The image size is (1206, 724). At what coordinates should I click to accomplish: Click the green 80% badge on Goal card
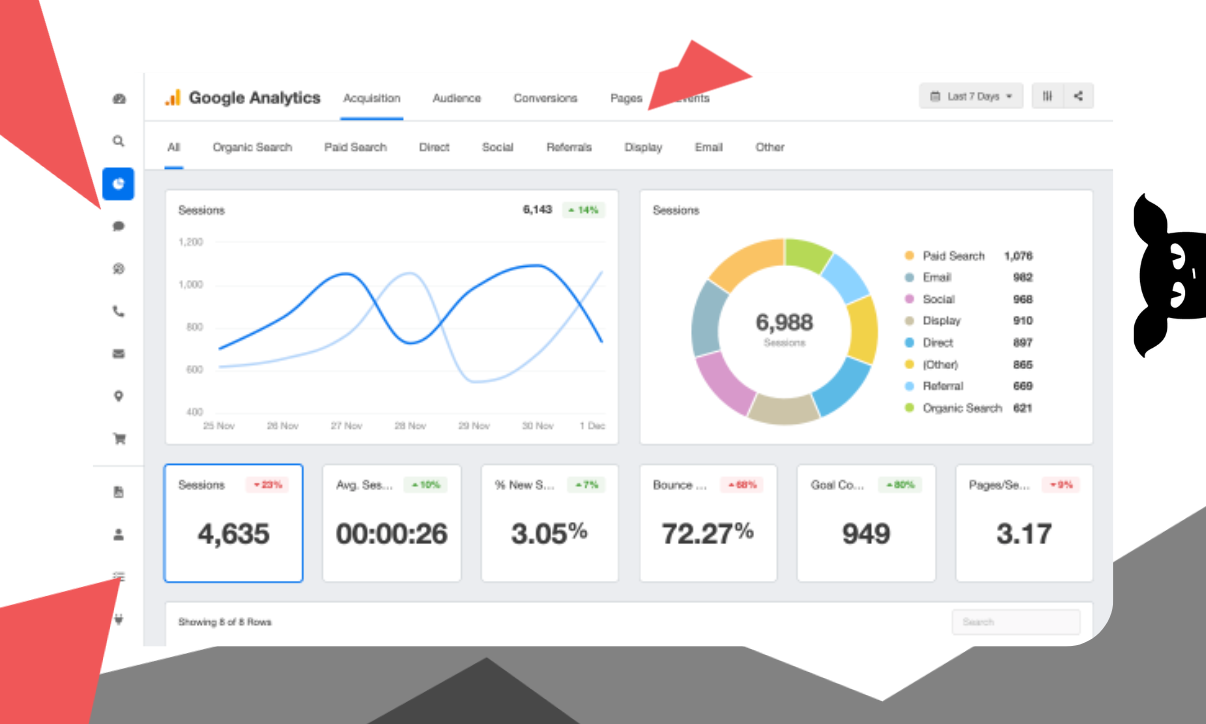point(900,485)
